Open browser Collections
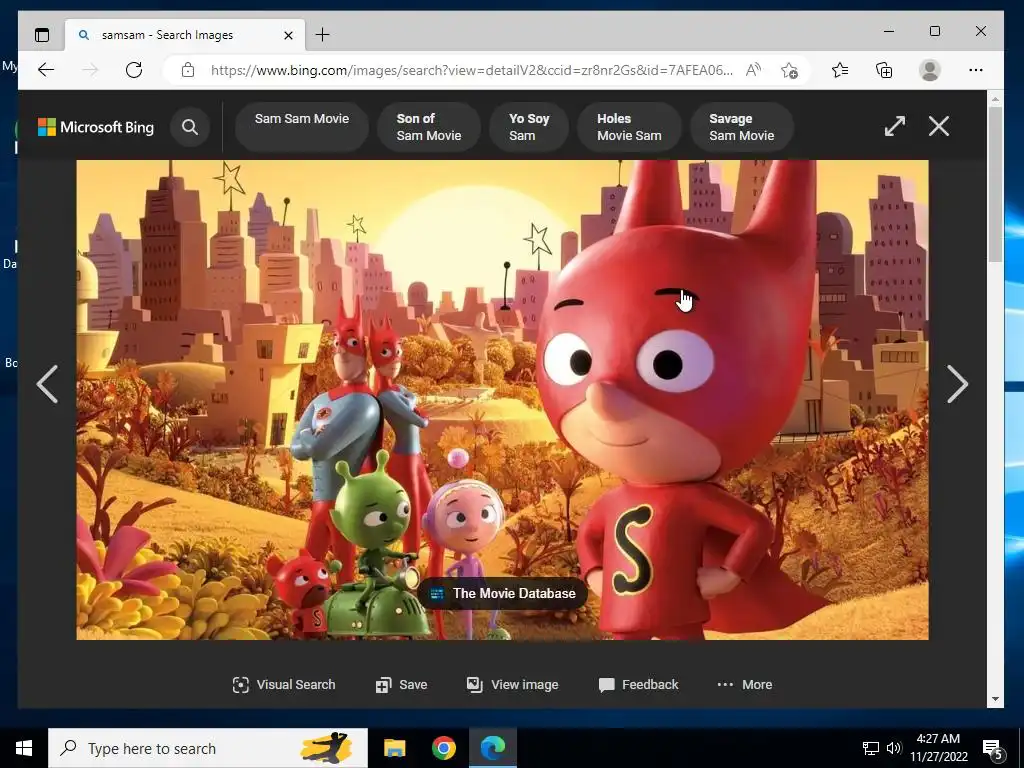Viewport: 1024px width, 768px height. click(884, 70)
